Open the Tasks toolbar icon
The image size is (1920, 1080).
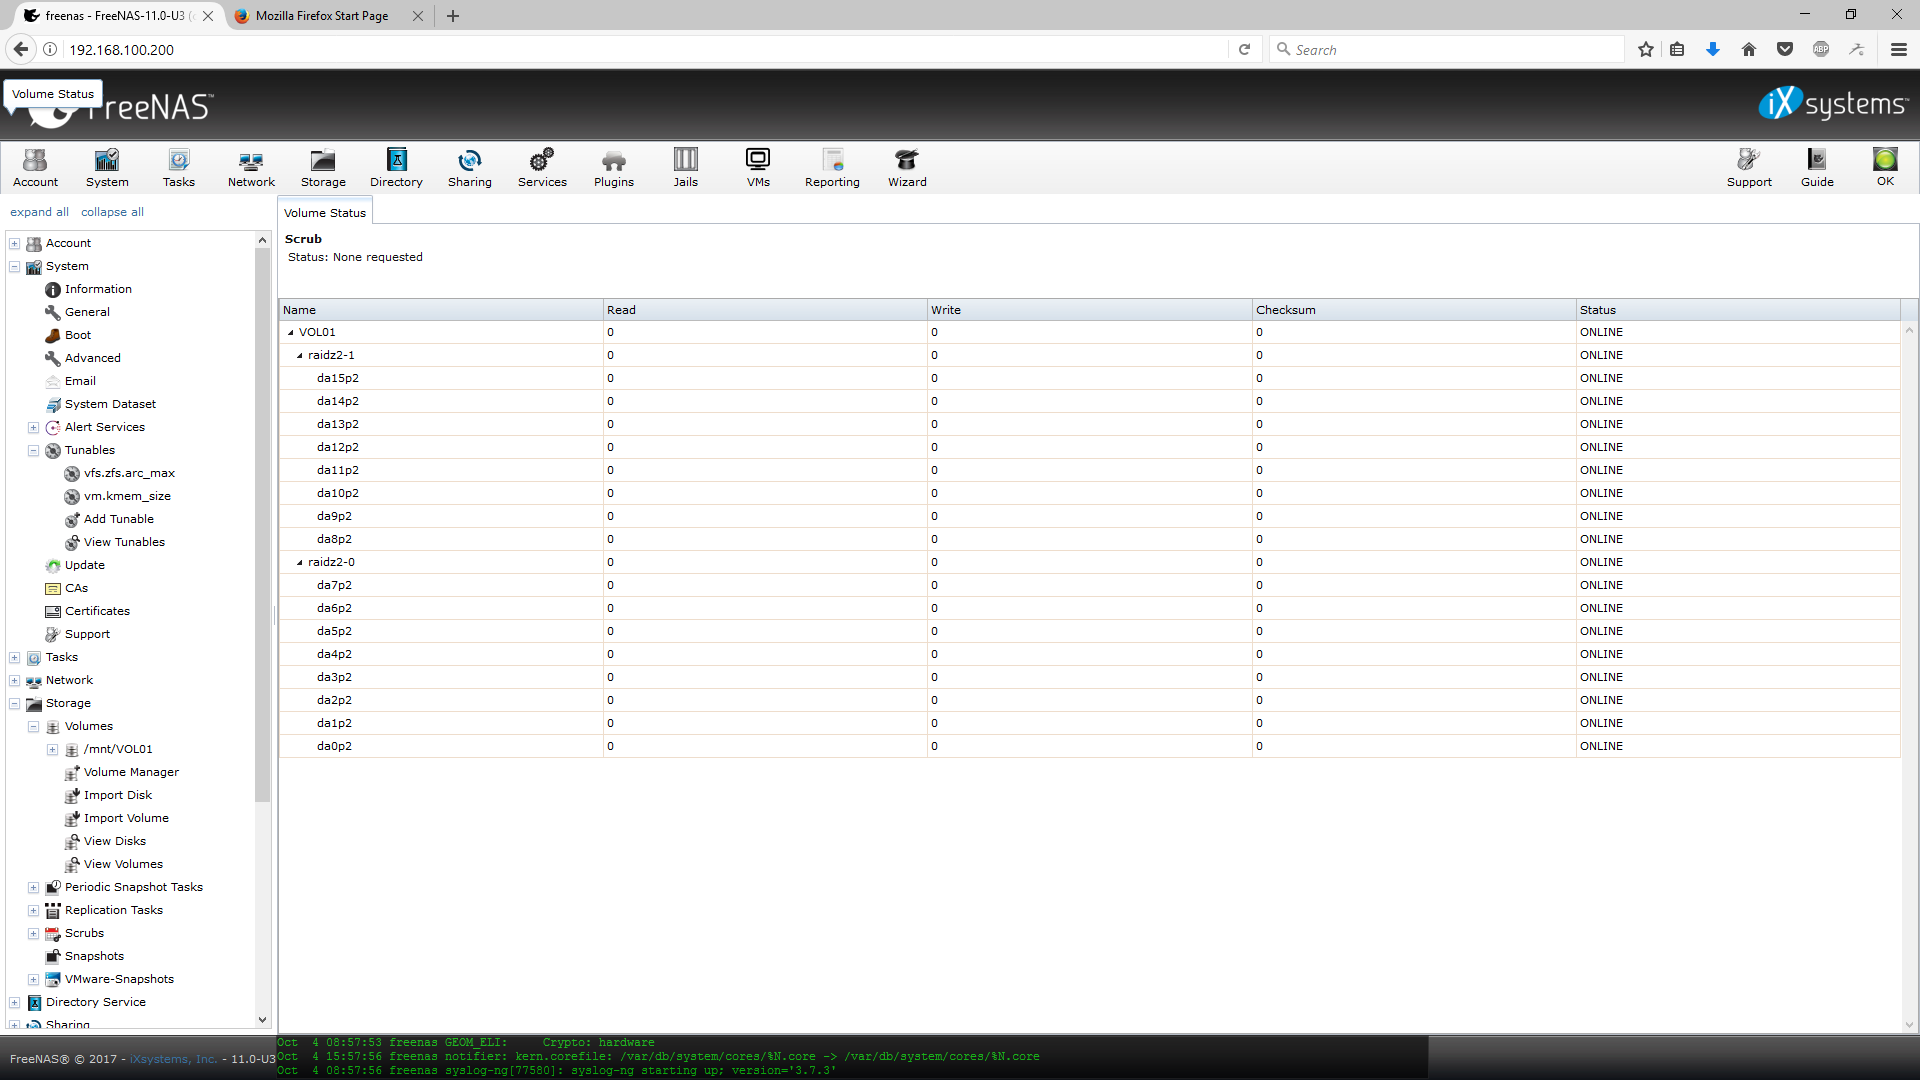pos(179,167)
